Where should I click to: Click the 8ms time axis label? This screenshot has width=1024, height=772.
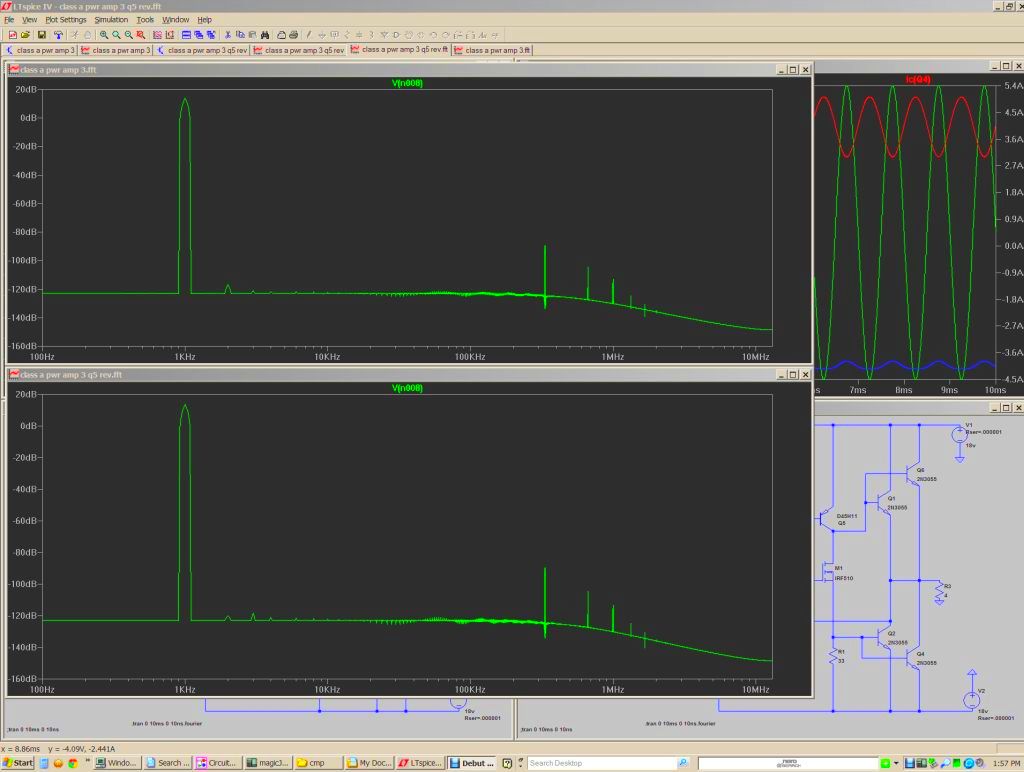point(904,390)
